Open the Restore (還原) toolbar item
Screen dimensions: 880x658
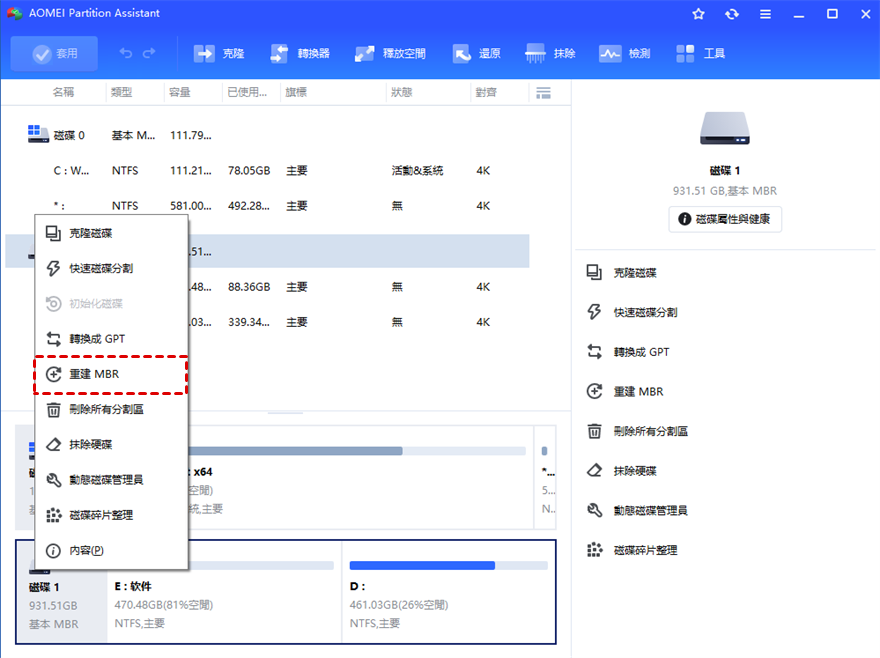[x=476, y=53]
